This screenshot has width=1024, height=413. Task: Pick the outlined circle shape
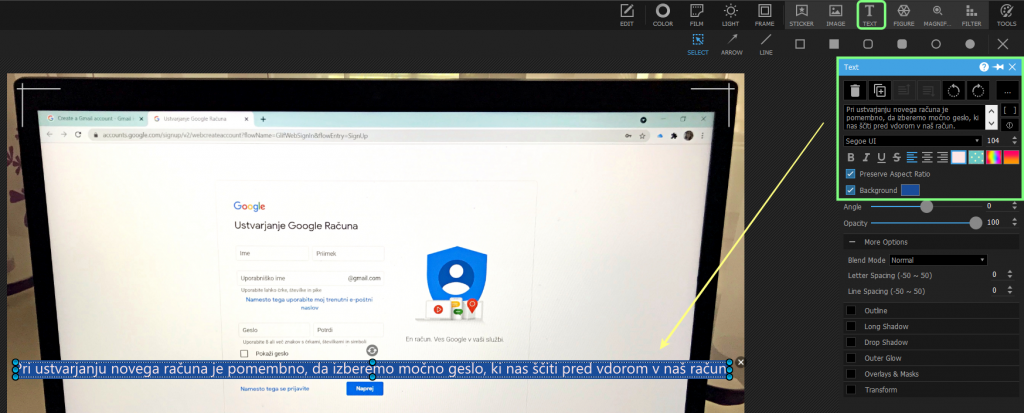pos(936,44)
